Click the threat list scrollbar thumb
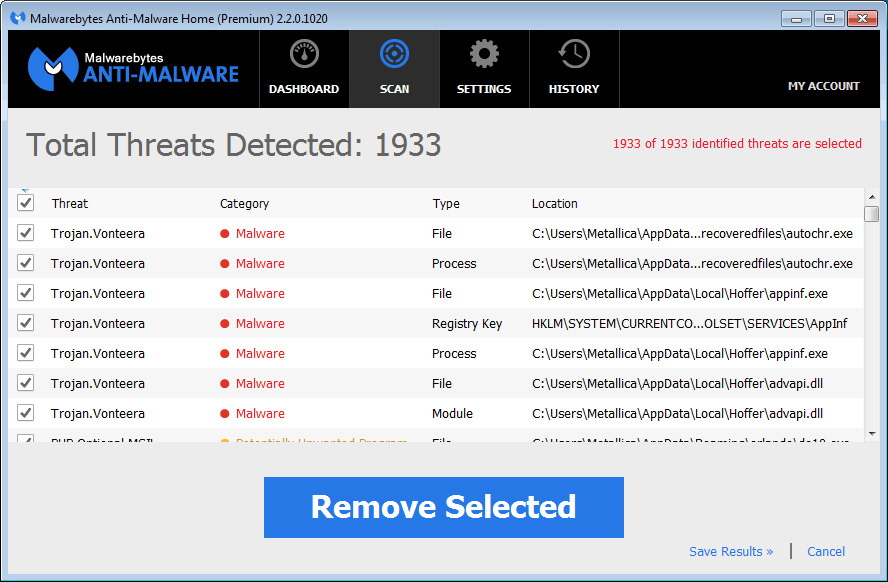Viewport: 888px width, 582px height. pyautogui.click(x=872, y=214)
